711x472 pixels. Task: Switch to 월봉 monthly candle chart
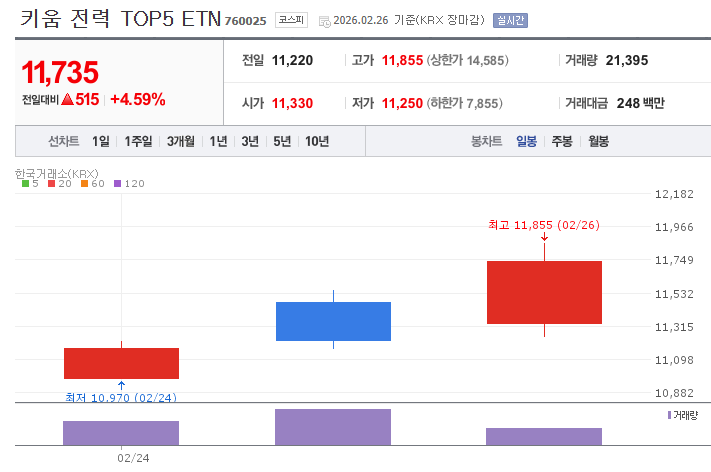[x=599, y=141]
